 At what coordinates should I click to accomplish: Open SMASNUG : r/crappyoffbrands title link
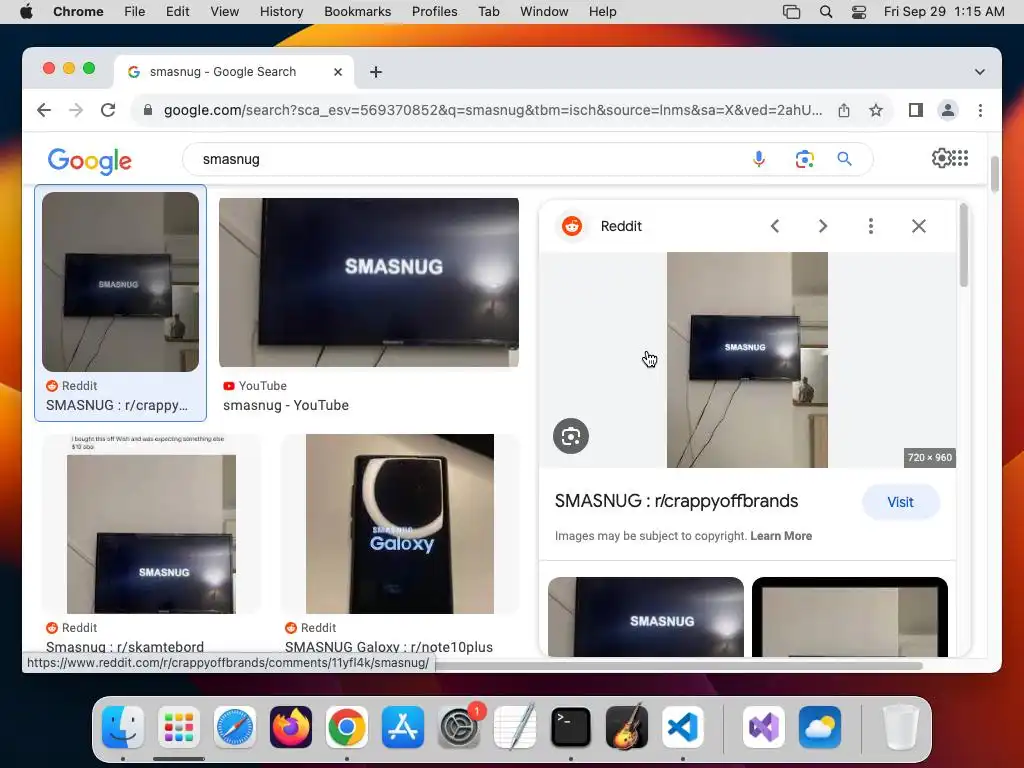click(x=677, y=501)
